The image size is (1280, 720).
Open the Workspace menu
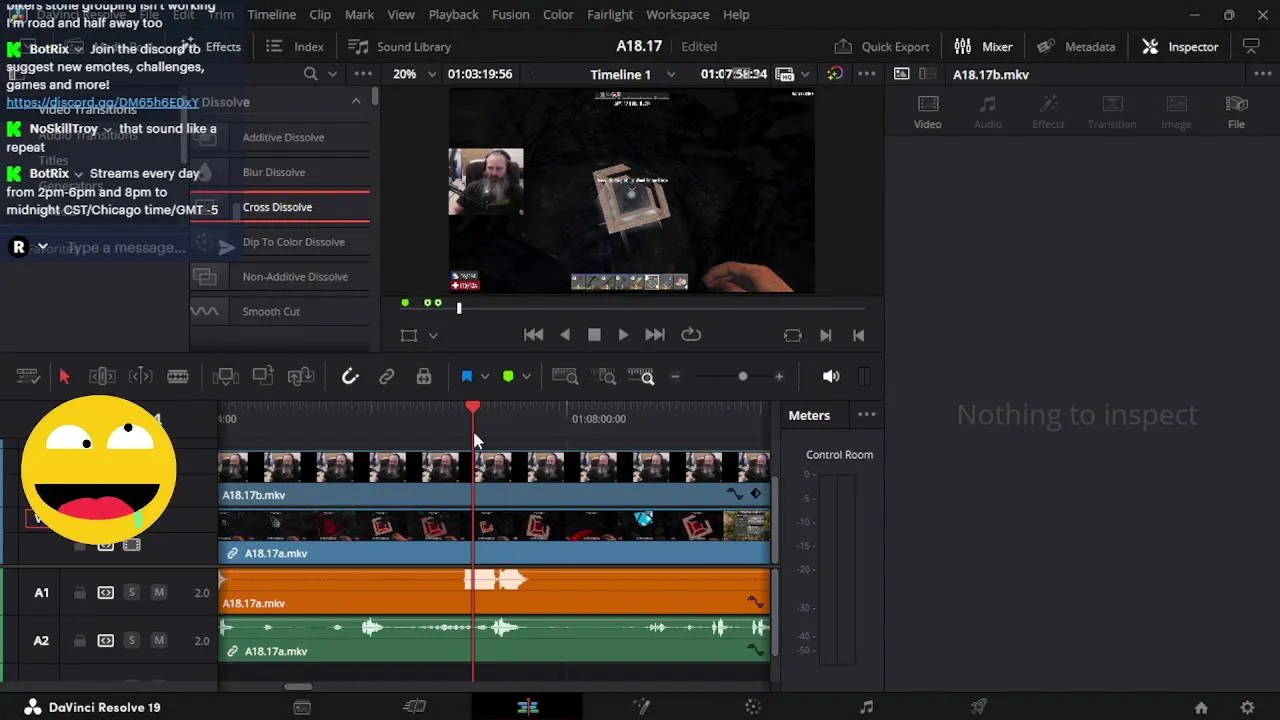coord(677,14)
